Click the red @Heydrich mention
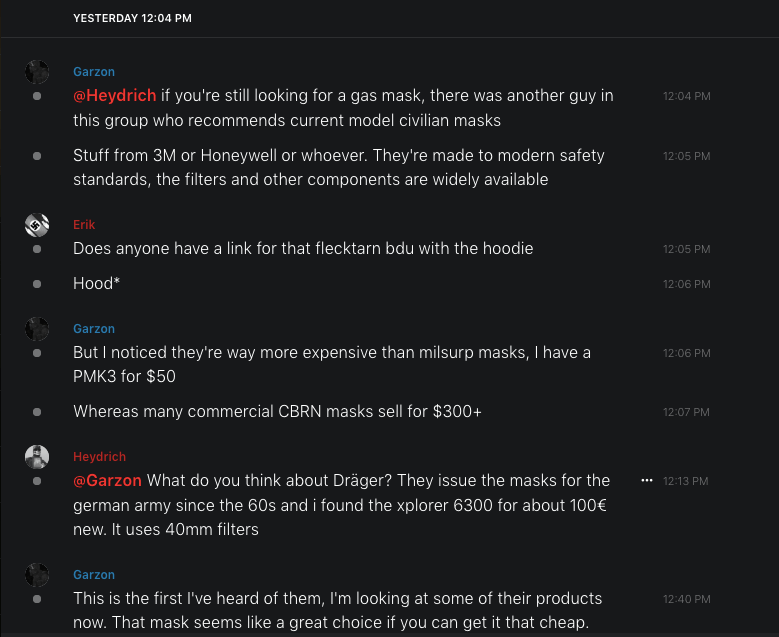779x637 pixels. (114, 96)
